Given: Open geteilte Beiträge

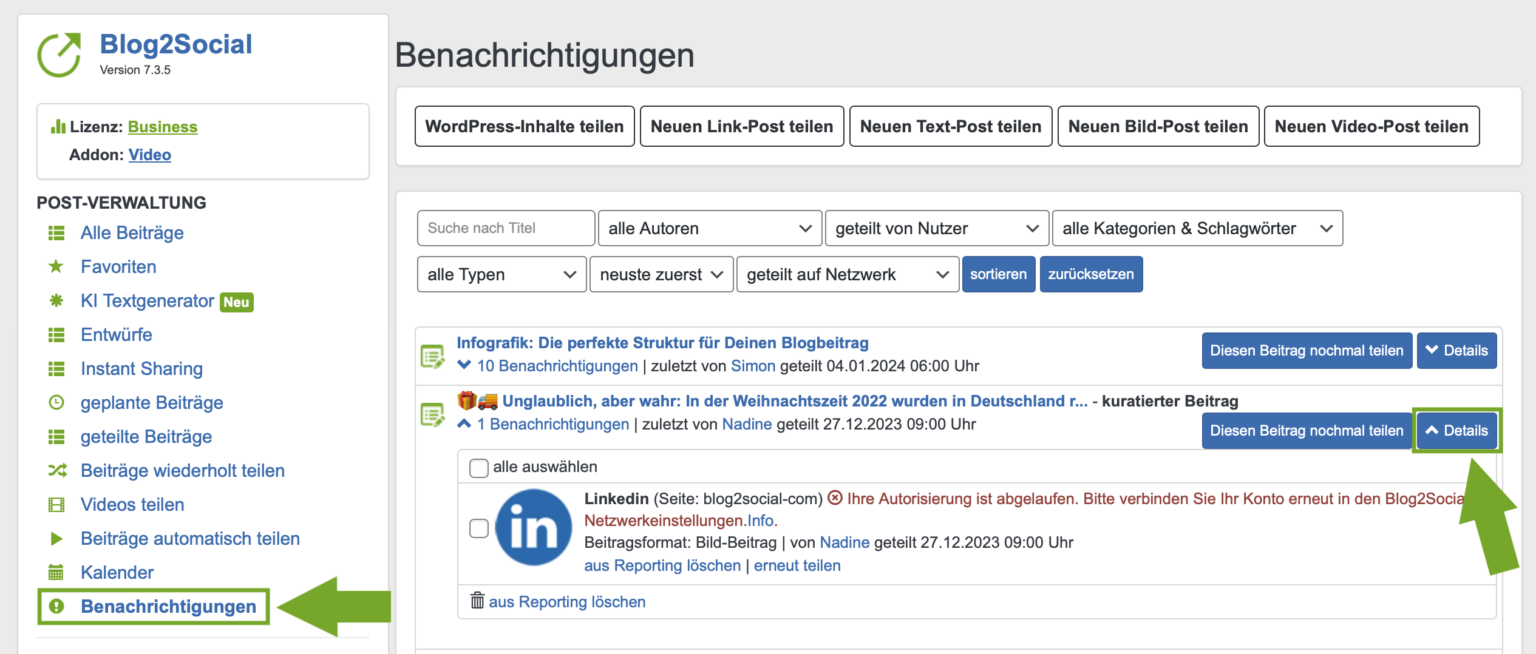Looking at the screenshot, I should (146, 437).
